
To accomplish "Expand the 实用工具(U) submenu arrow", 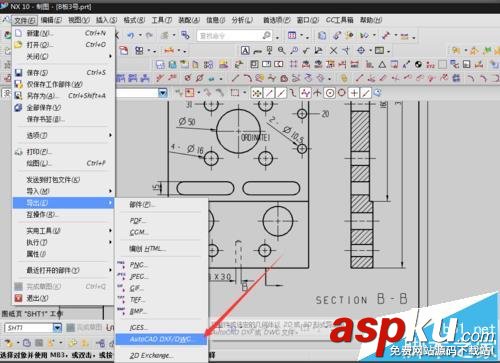I will tap(110, 230).
